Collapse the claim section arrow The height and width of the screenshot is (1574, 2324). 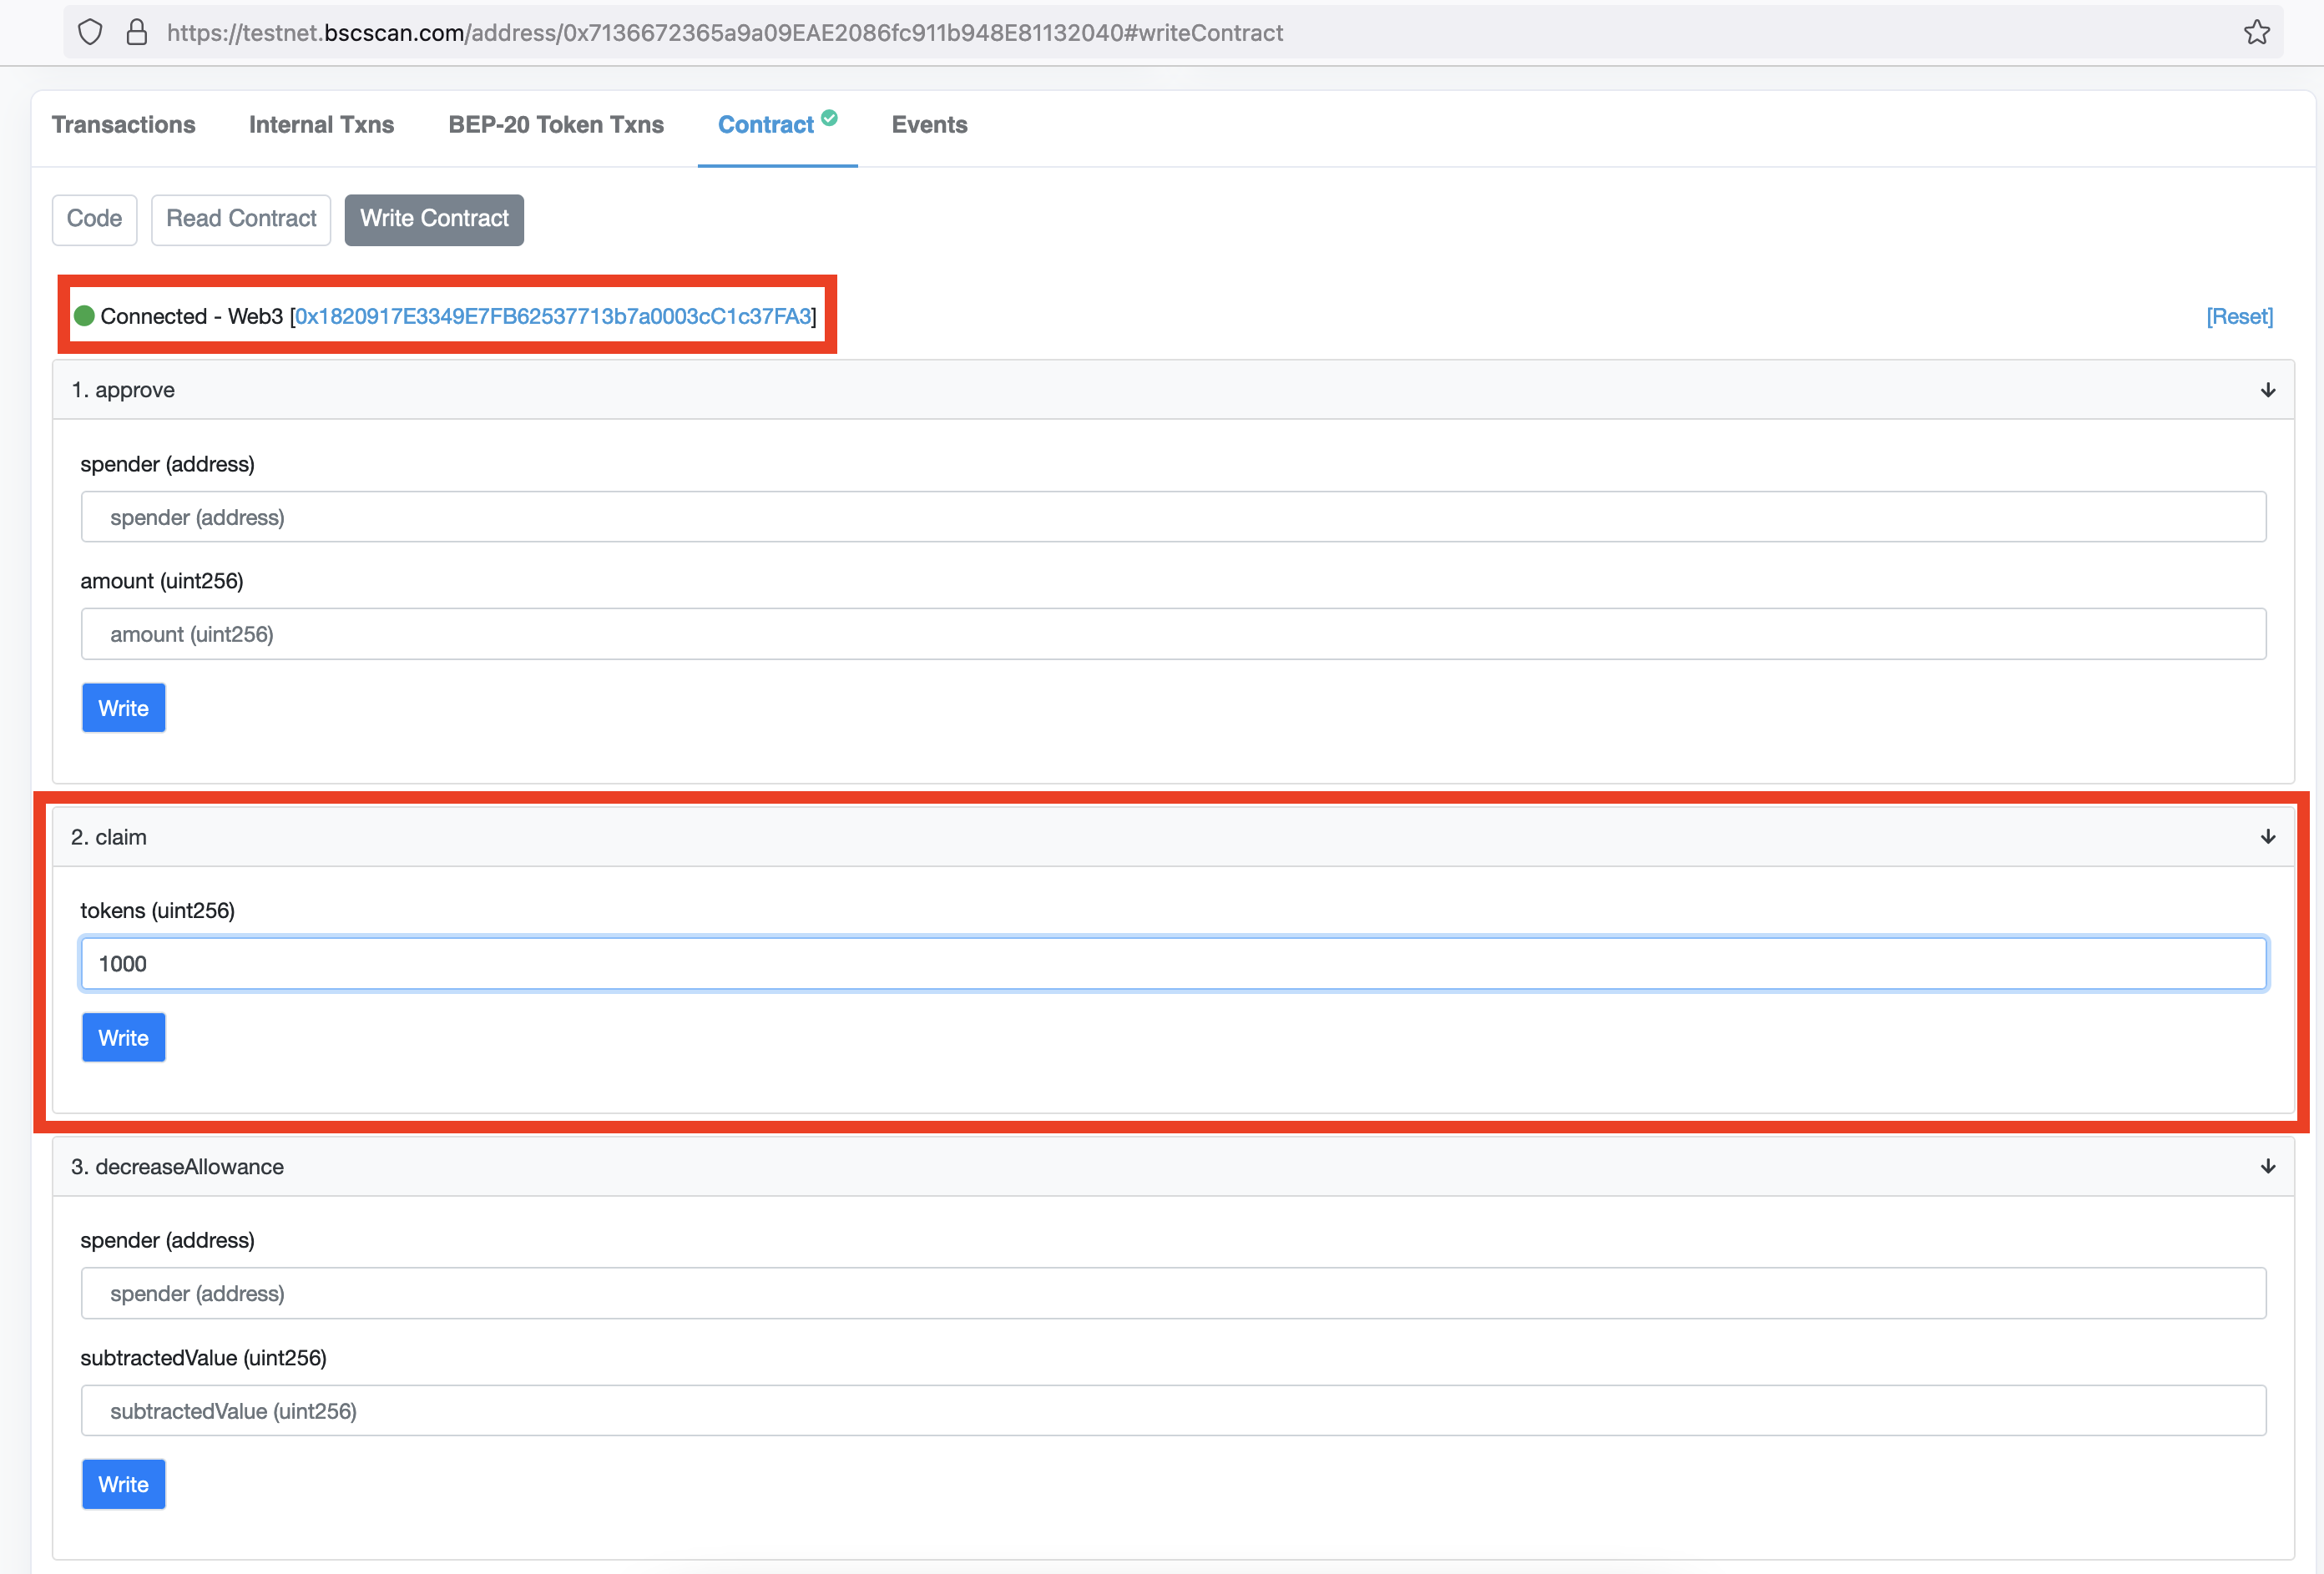[2268, 837]
